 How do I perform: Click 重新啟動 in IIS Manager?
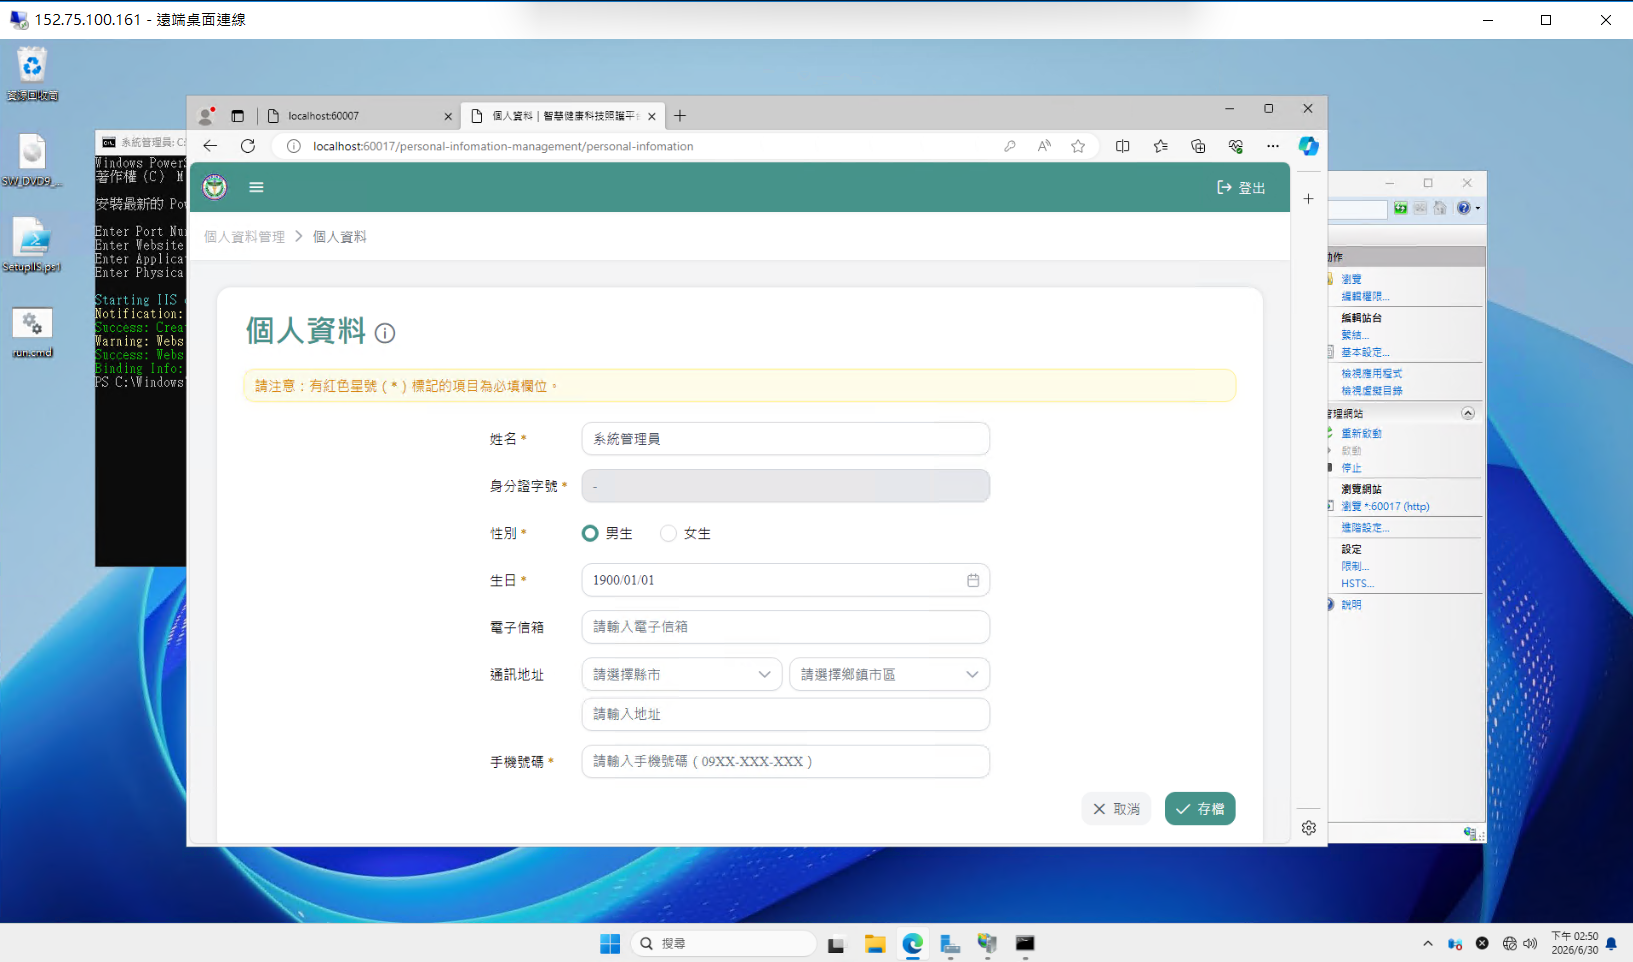point(1361,434)
